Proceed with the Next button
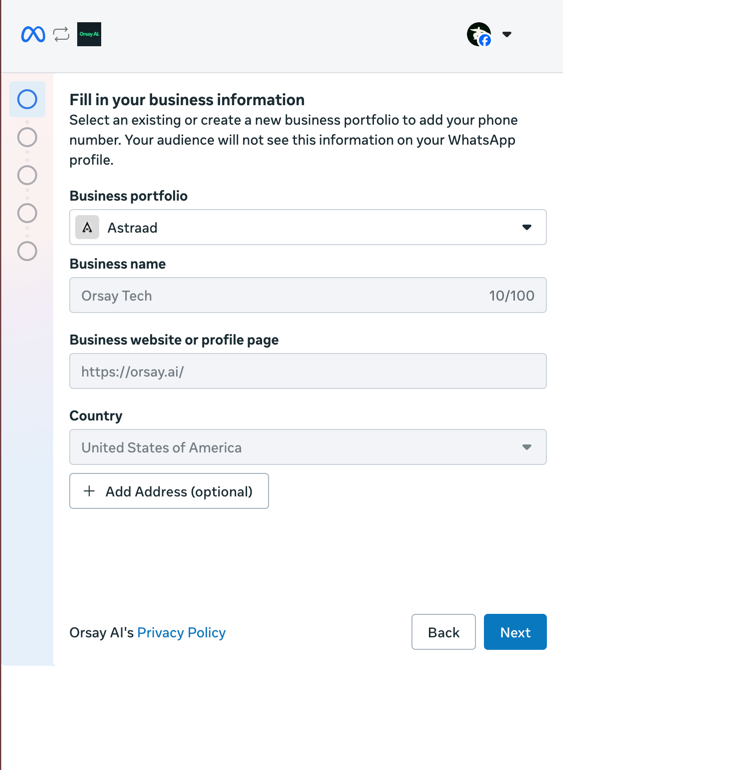Screen dimensions: 737x770 515,632
